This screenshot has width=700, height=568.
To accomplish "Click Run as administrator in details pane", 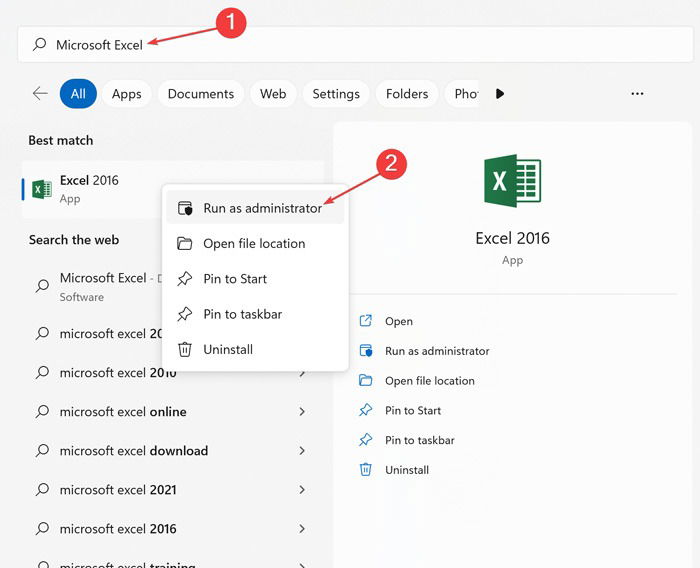I will click(437, 351).
